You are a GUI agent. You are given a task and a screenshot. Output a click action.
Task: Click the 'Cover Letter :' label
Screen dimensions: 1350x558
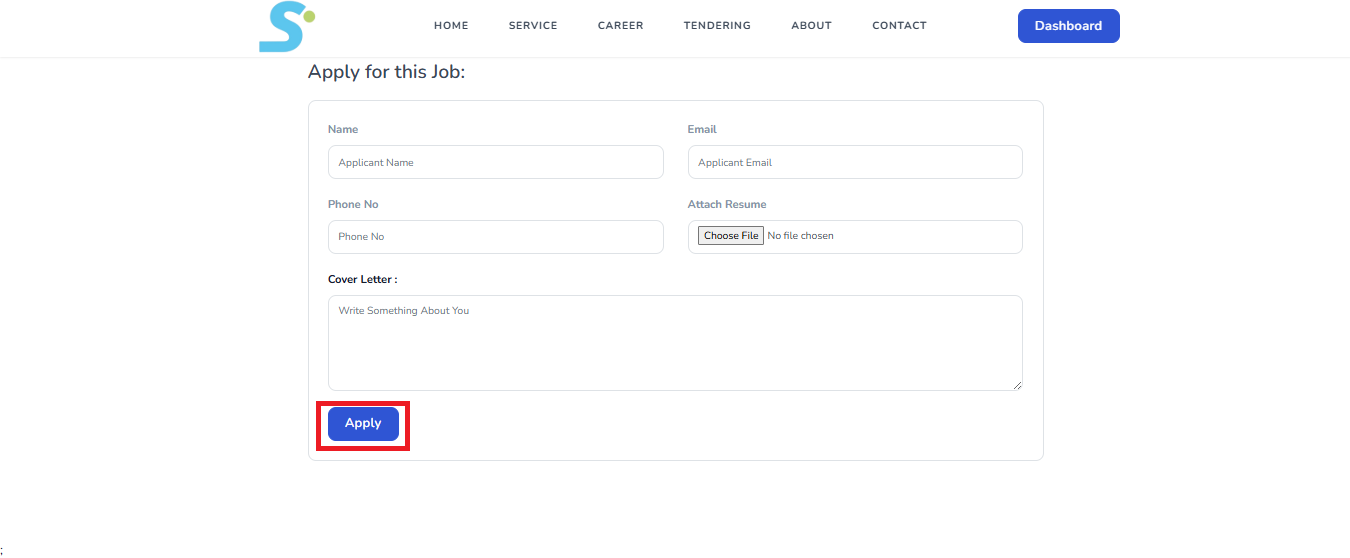point(362,279)
